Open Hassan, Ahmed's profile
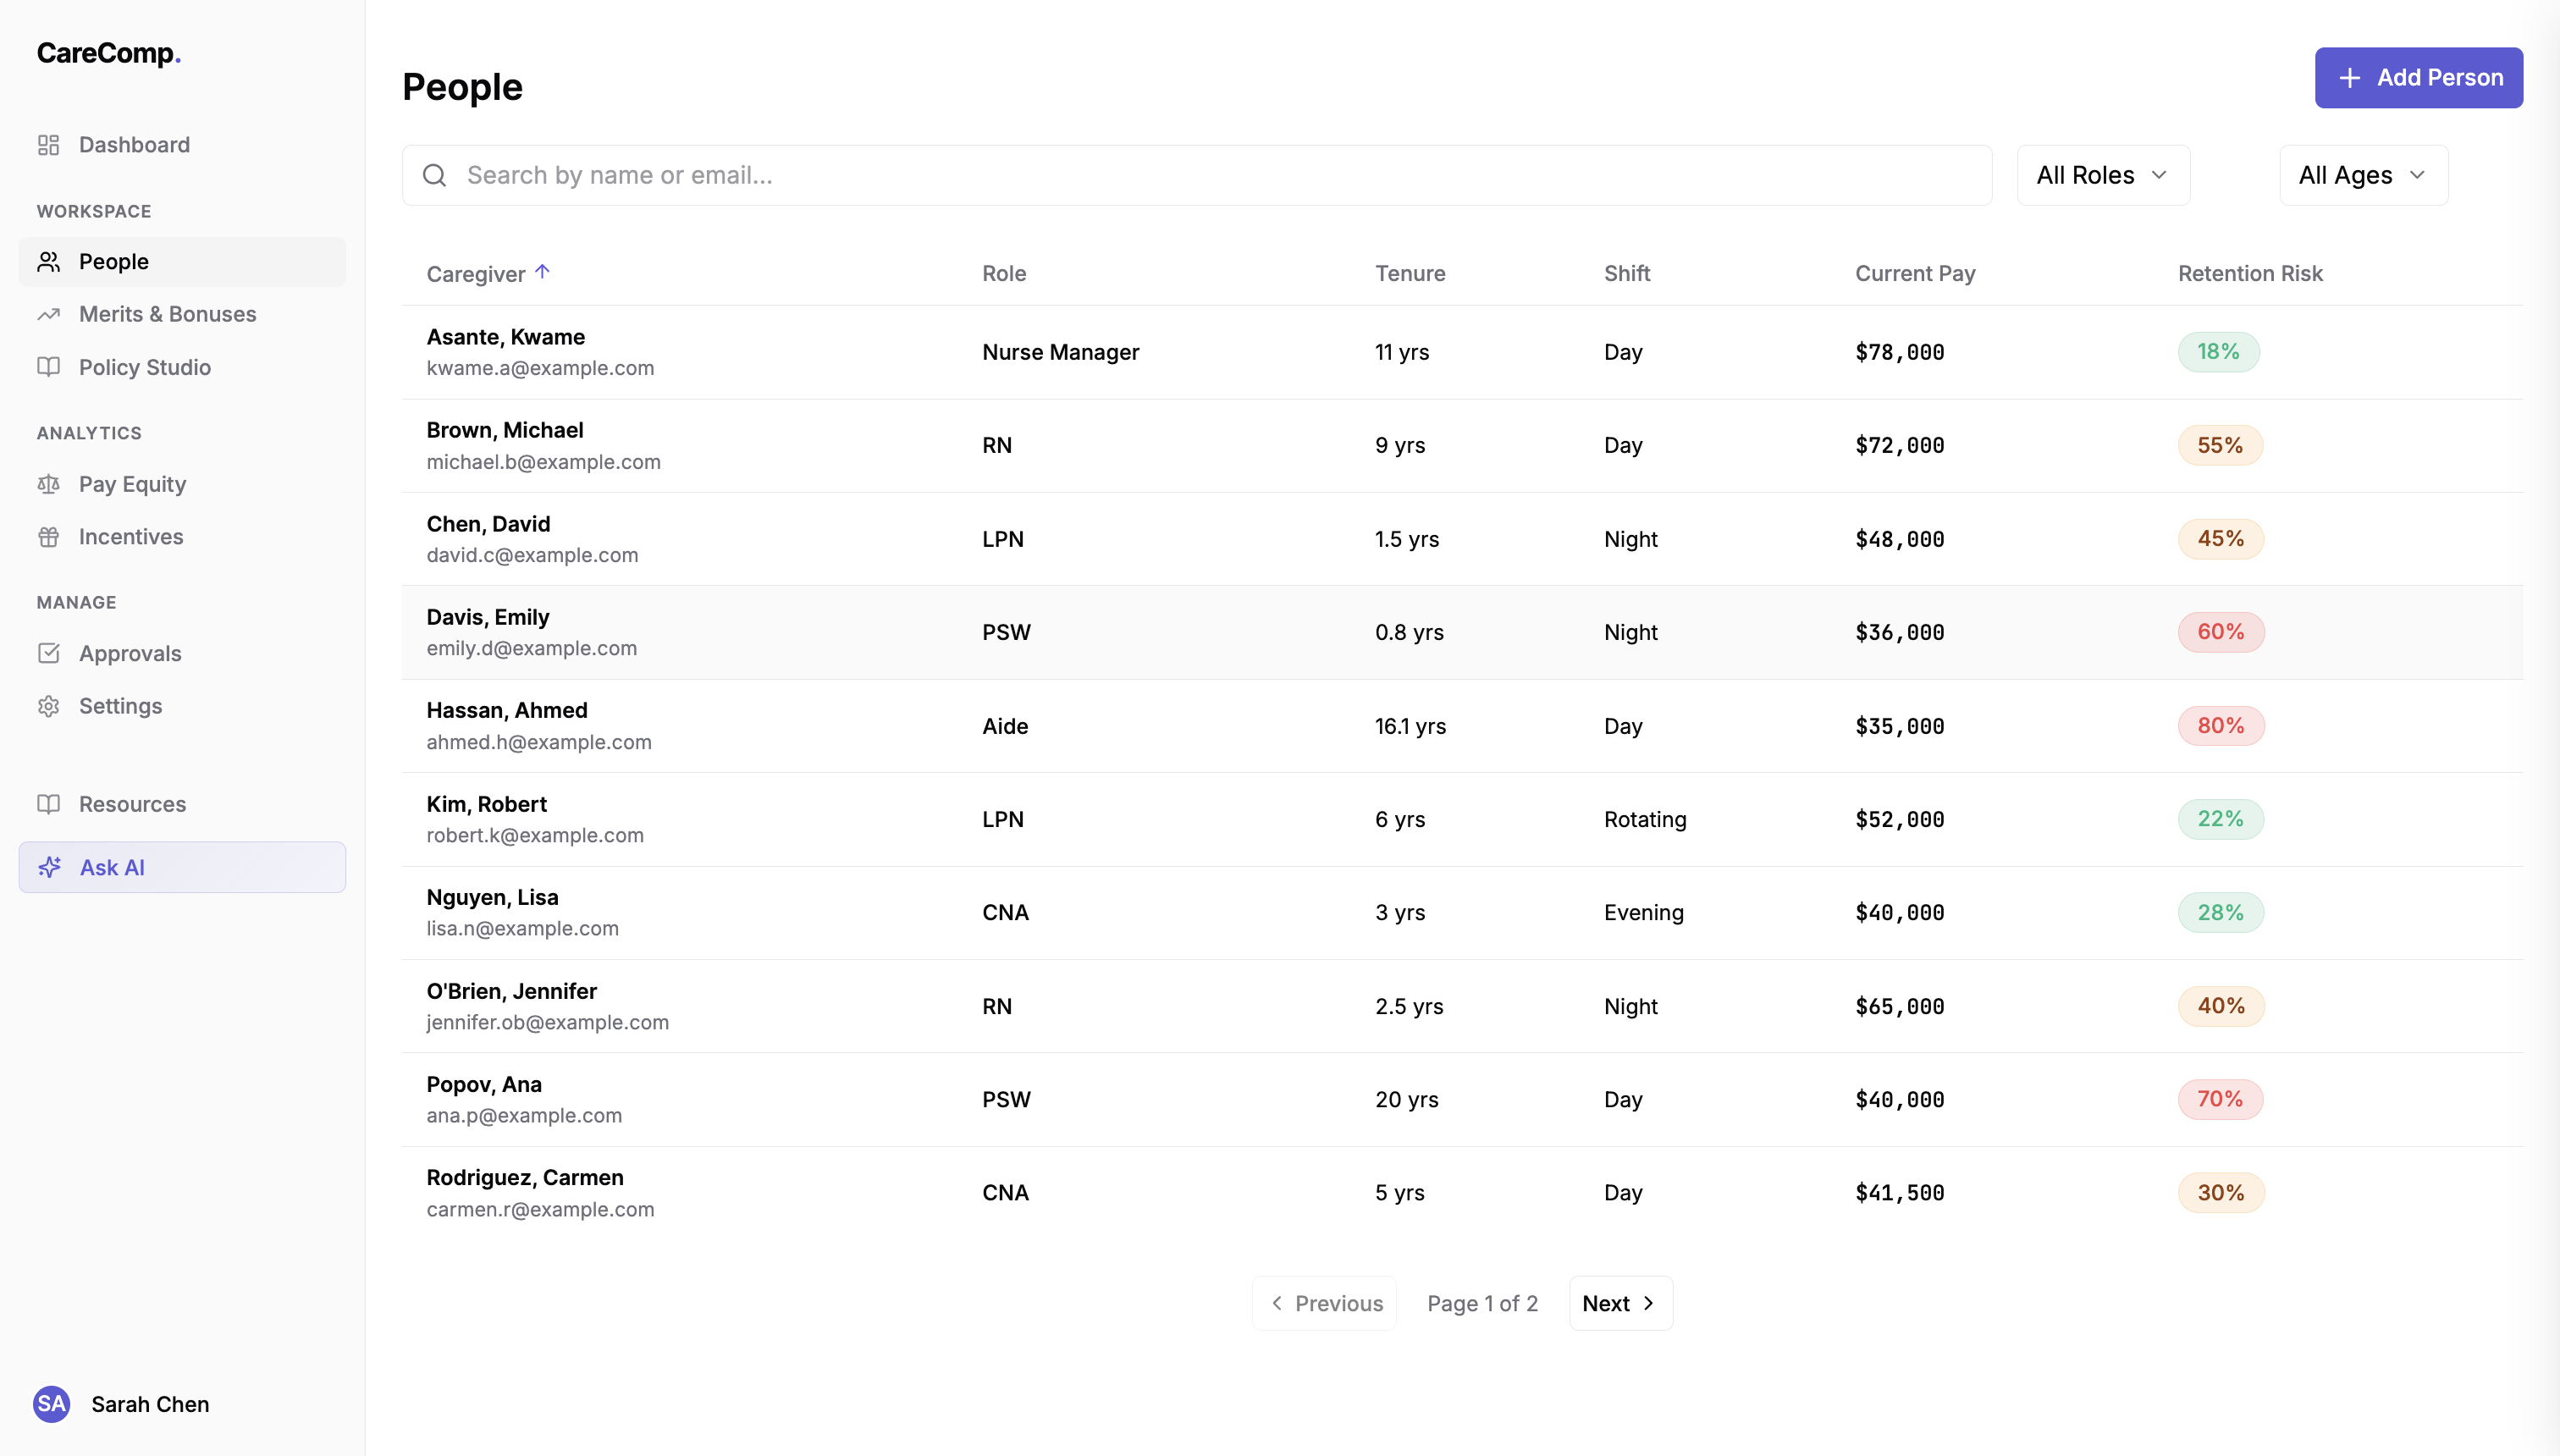This screenshot has width=2560, height=1456. point(507,710)
